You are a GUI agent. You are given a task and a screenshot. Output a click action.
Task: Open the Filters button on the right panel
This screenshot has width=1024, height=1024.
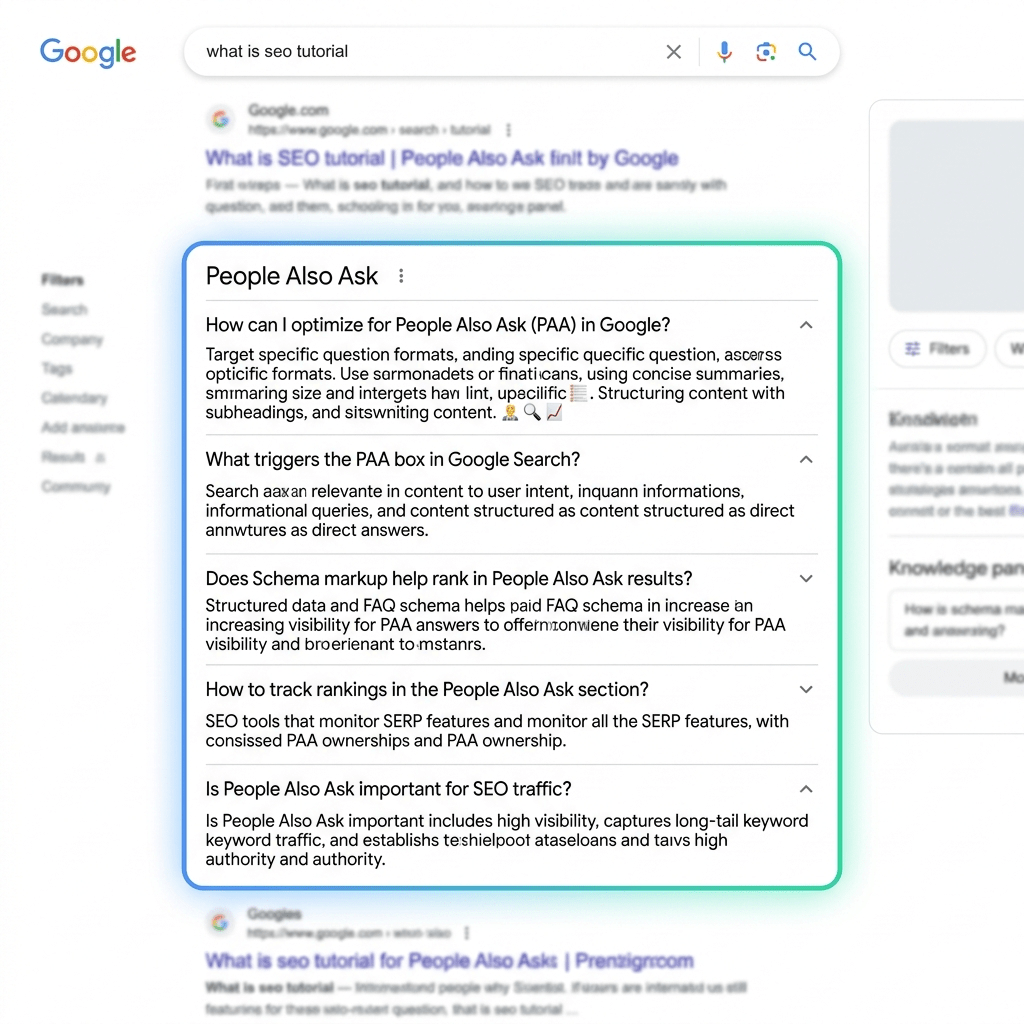[936, 349]
